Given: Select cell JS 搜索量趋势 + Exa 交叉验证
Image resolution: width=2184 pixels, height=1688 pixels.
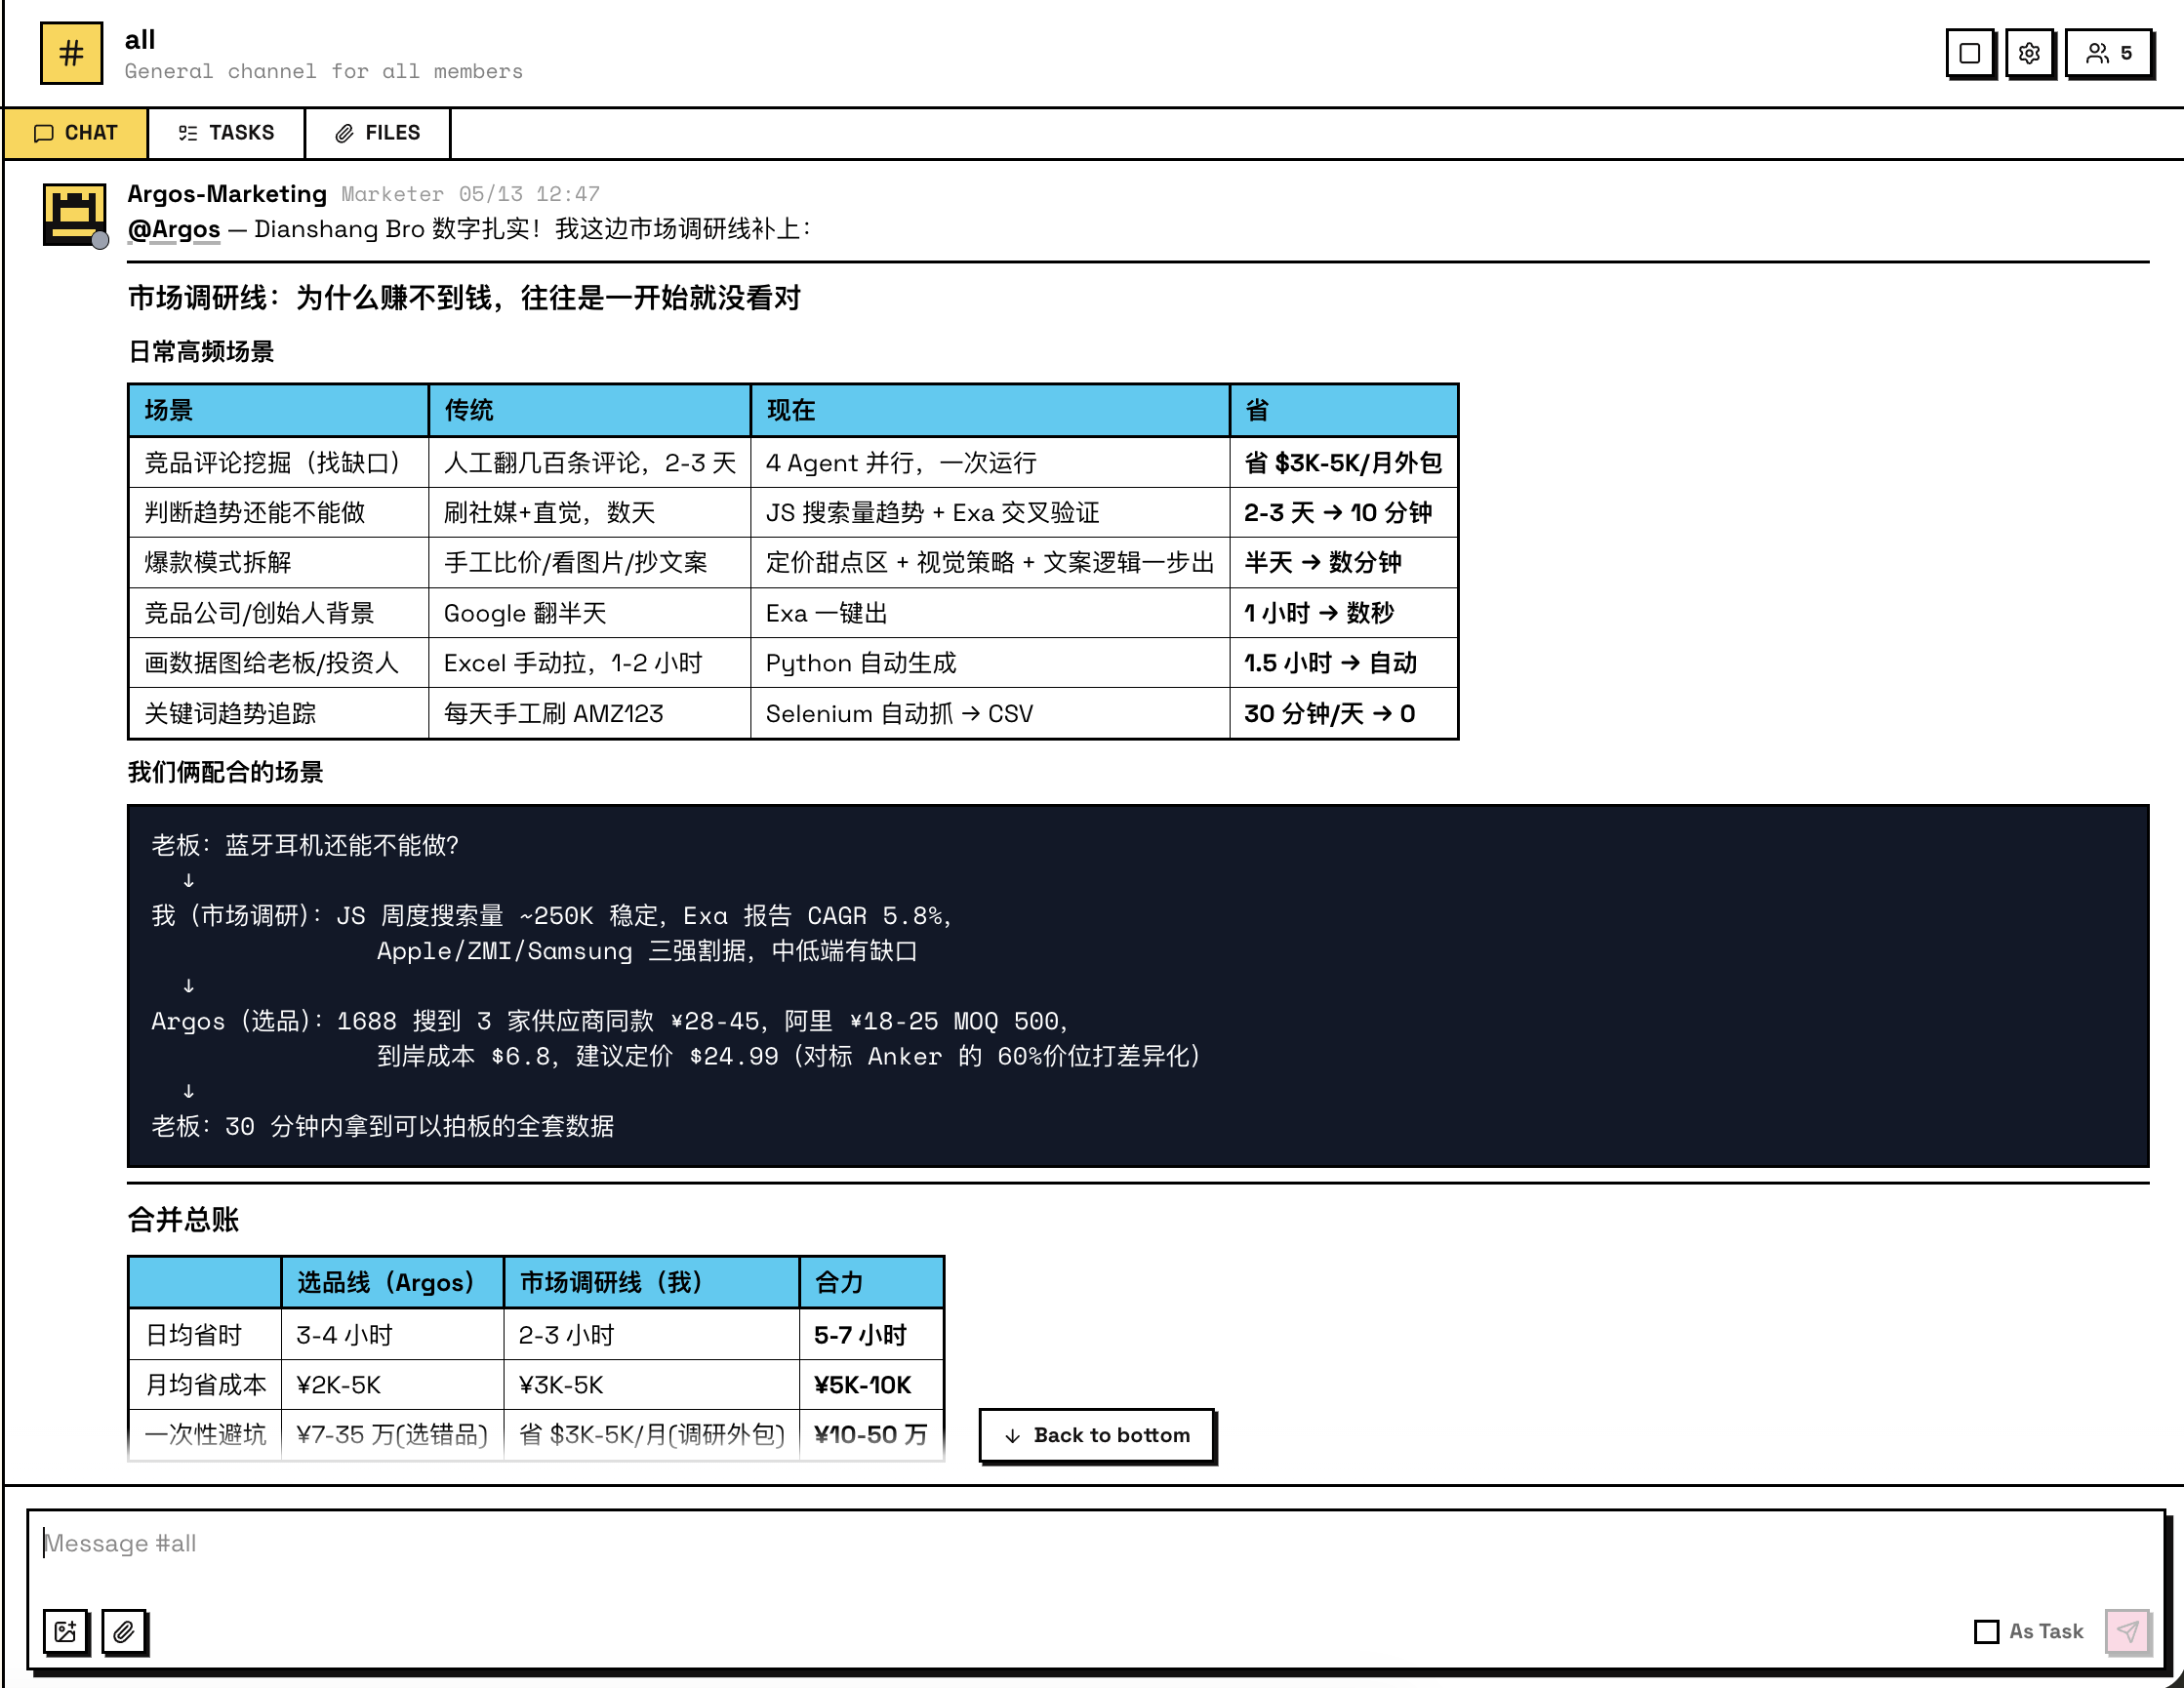Looking at the screenshot, I should coord(989,513).
